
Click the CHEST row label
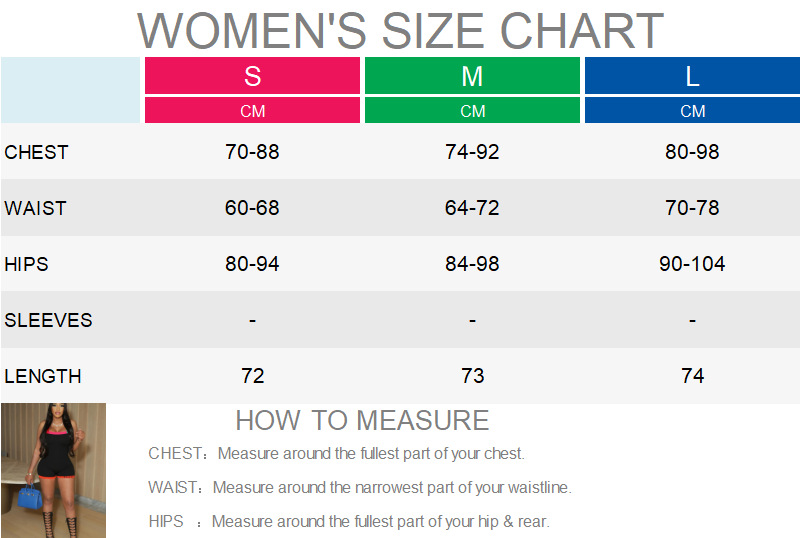tap(36, 152)
